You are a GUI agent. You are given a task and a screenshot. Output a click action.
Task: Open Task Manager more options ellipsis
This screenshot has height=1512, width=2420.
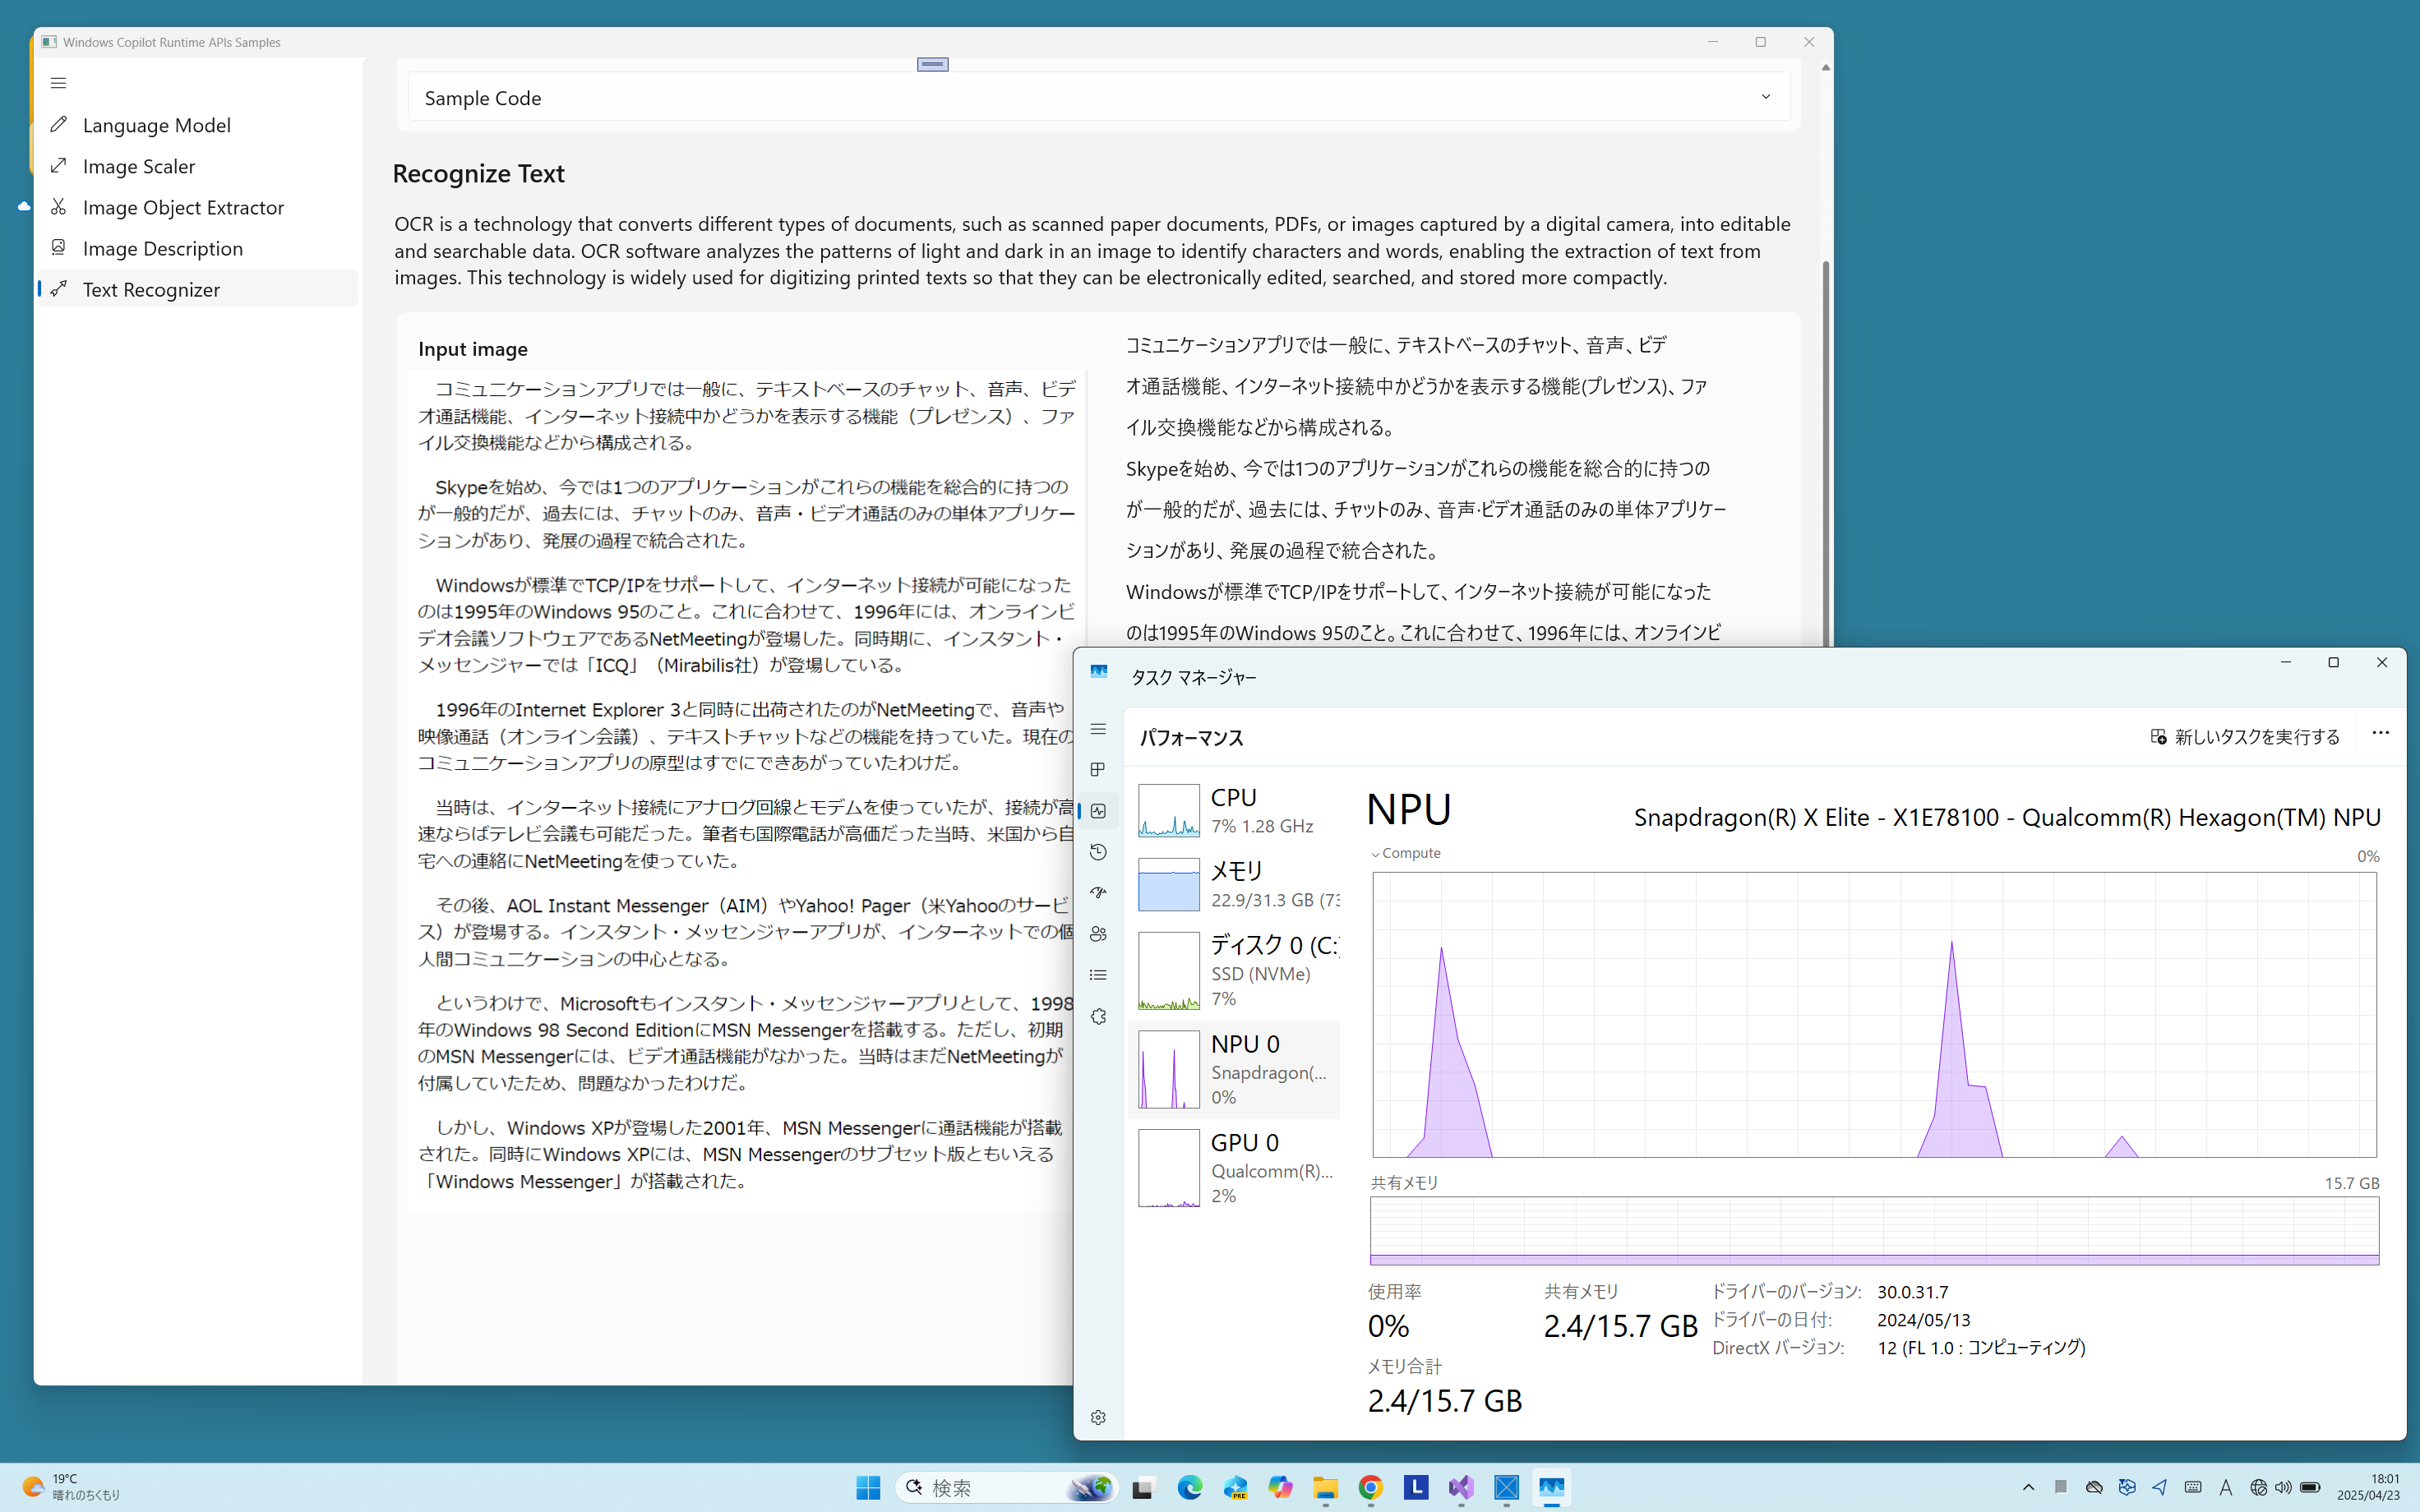tap(2380, 733)
